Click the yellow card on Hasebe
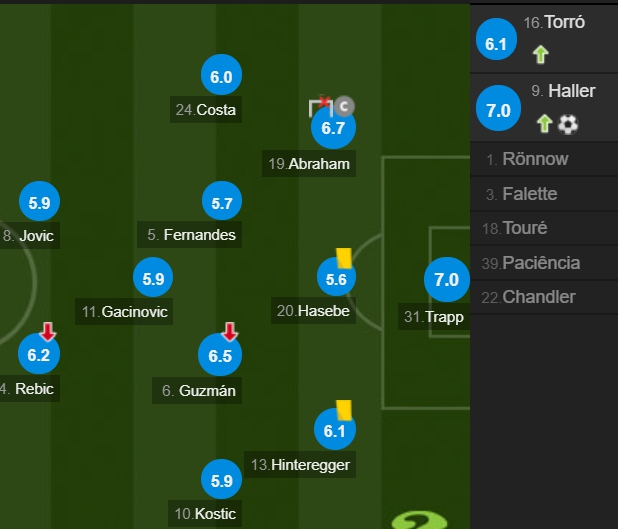The width and height of the screenshot is (618, 529). [342, 258]
